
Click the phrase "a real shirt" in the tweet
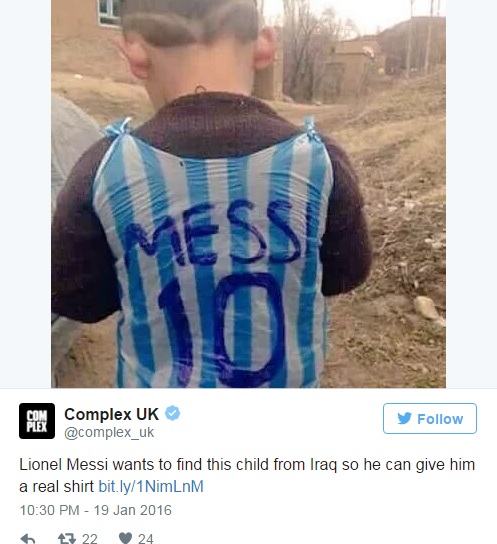(x=57, y=486)
